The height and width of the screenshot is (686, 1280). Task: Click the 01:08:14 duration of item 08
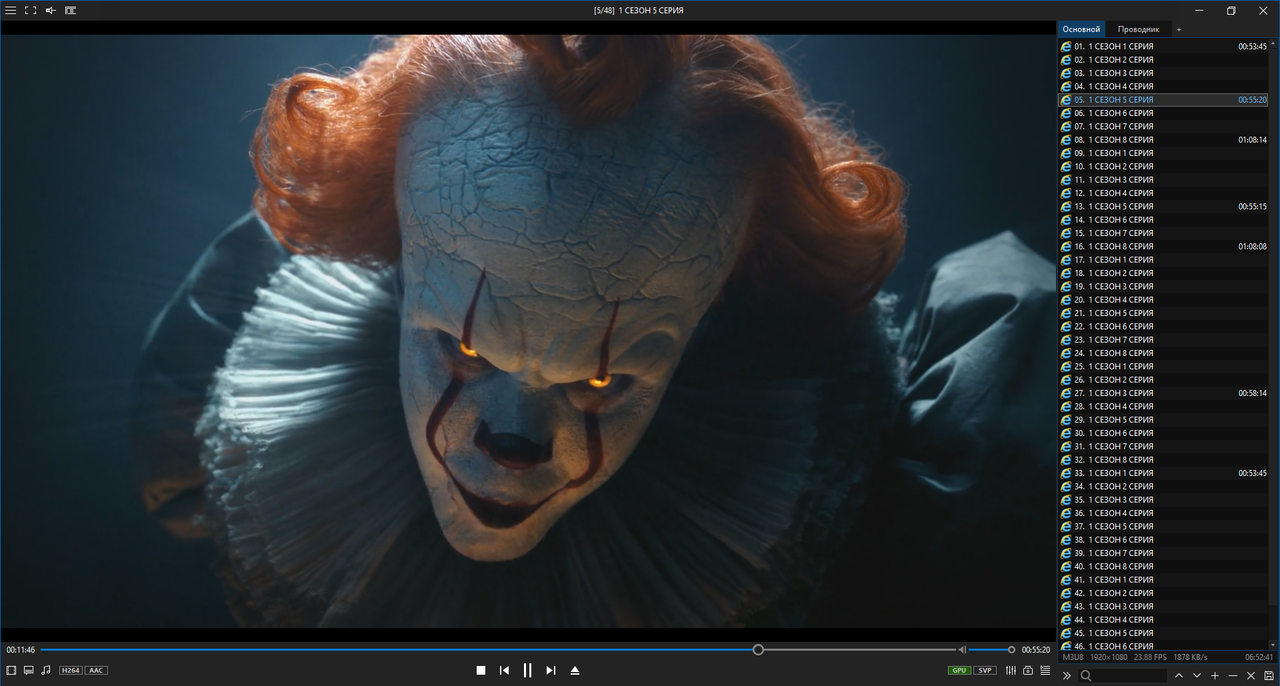(1252, 140)
